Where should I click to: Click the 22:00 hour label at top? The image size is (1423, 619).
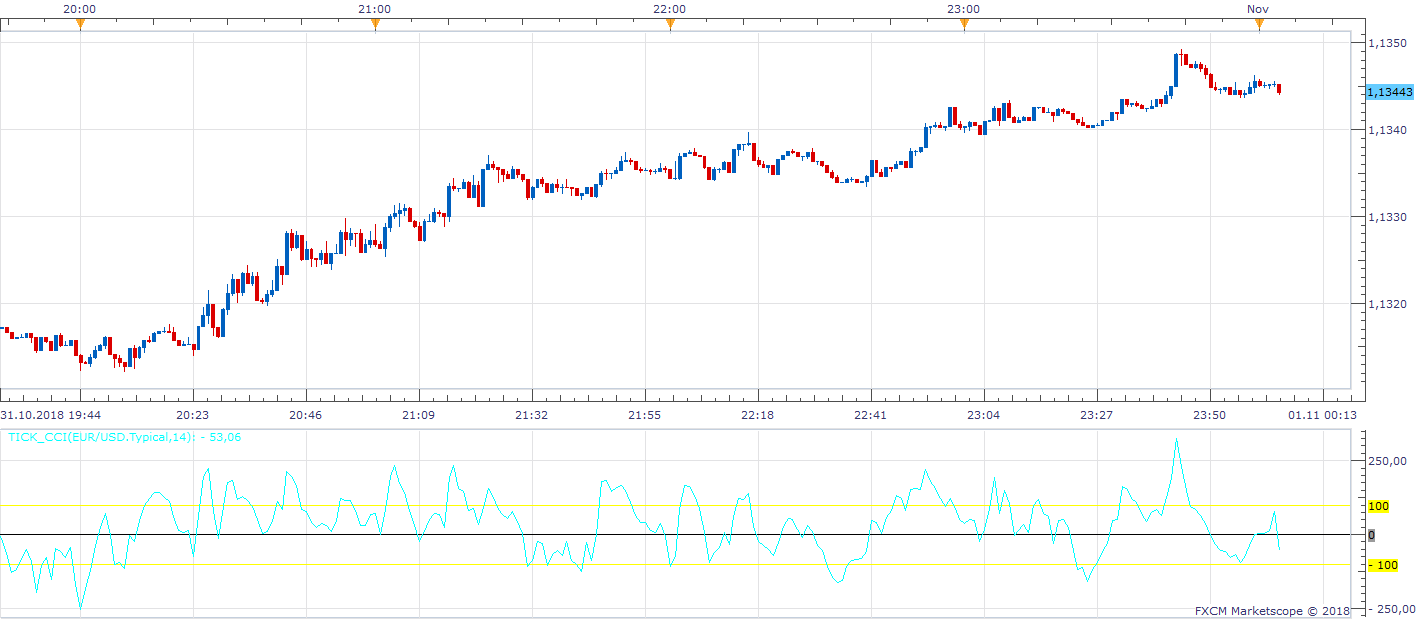(x=670, y=9)
